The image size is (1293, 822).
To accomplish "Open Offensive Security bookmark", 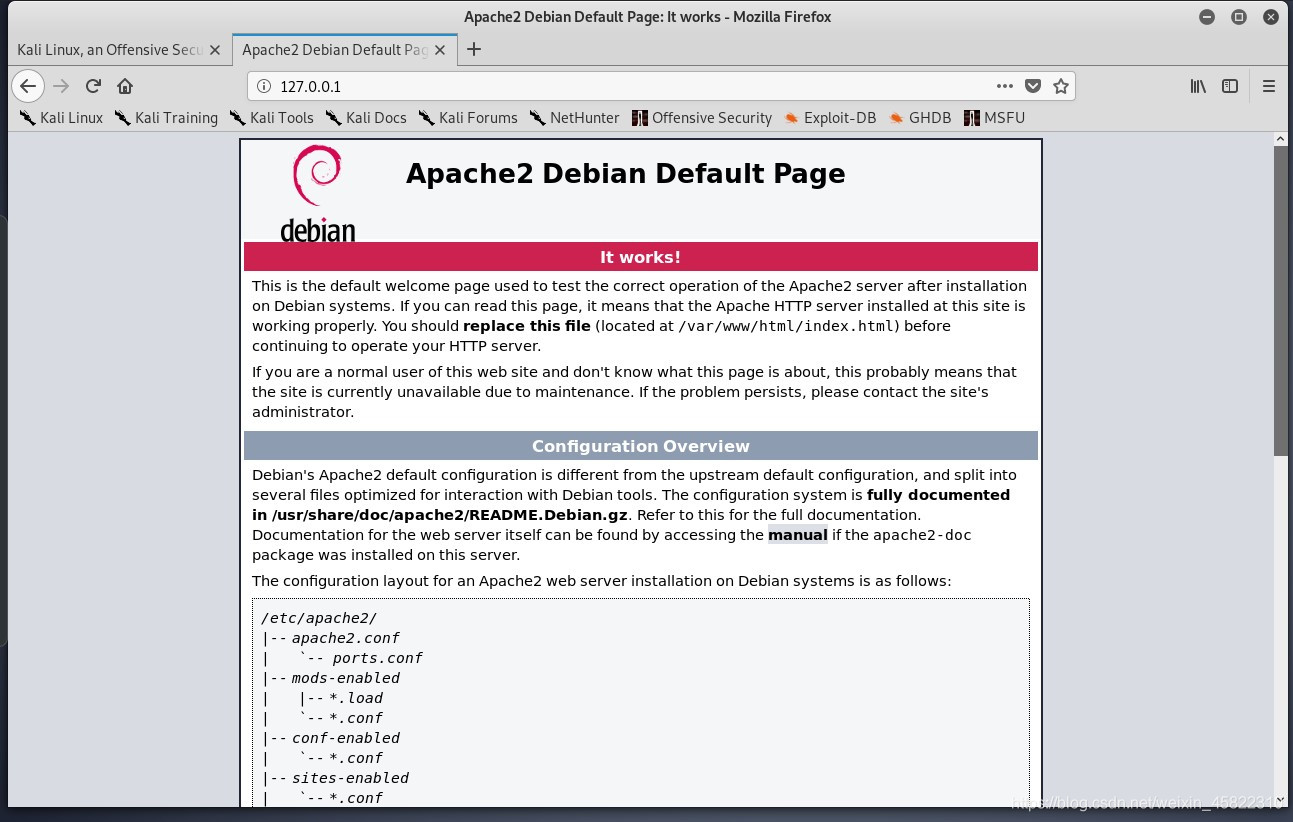I will (702, 118).
